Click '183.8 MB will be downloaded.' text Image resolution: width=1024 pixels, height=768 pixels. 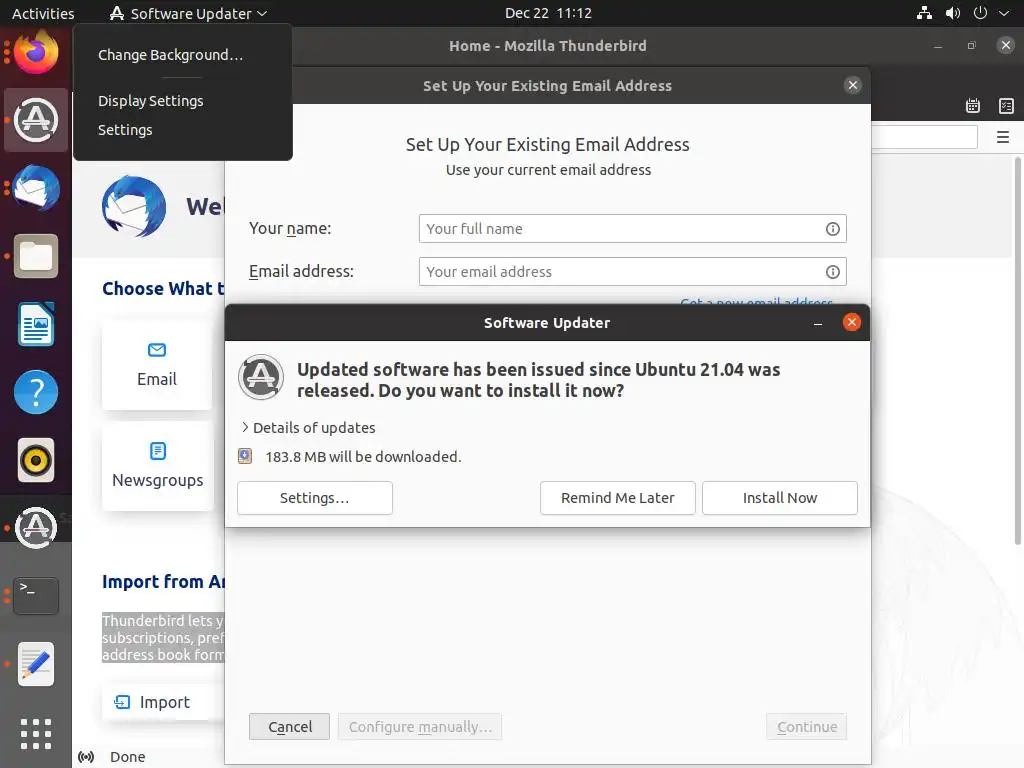pos(363,456)
